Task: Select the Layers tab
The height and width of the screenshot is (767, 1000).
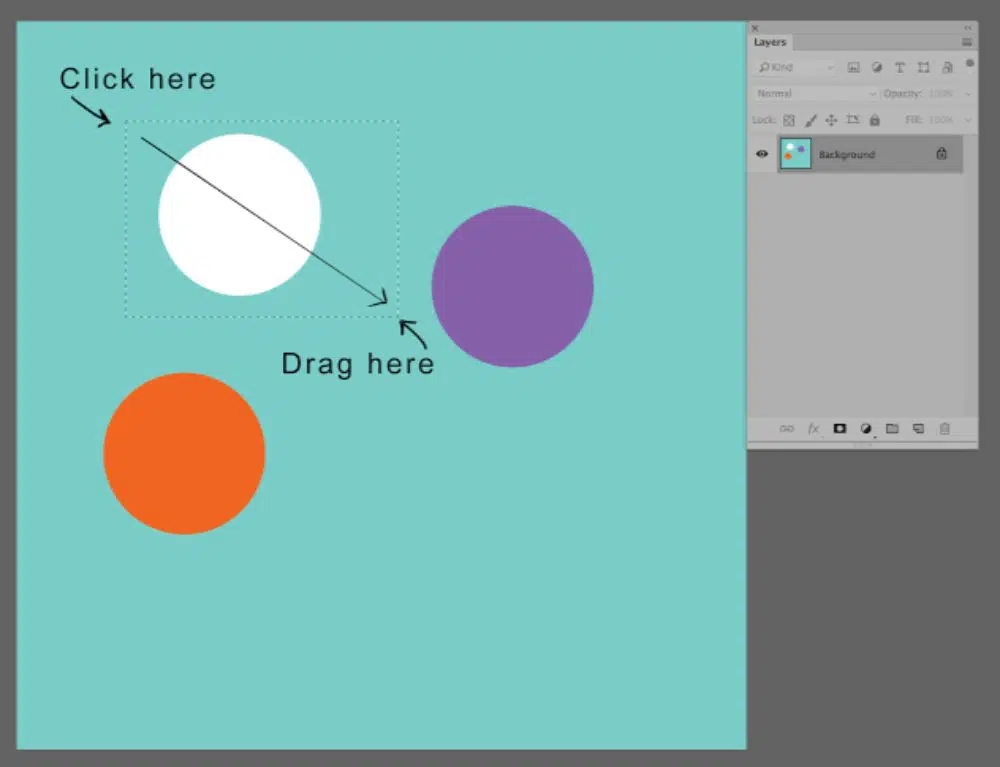Action: tap(770, 42)
